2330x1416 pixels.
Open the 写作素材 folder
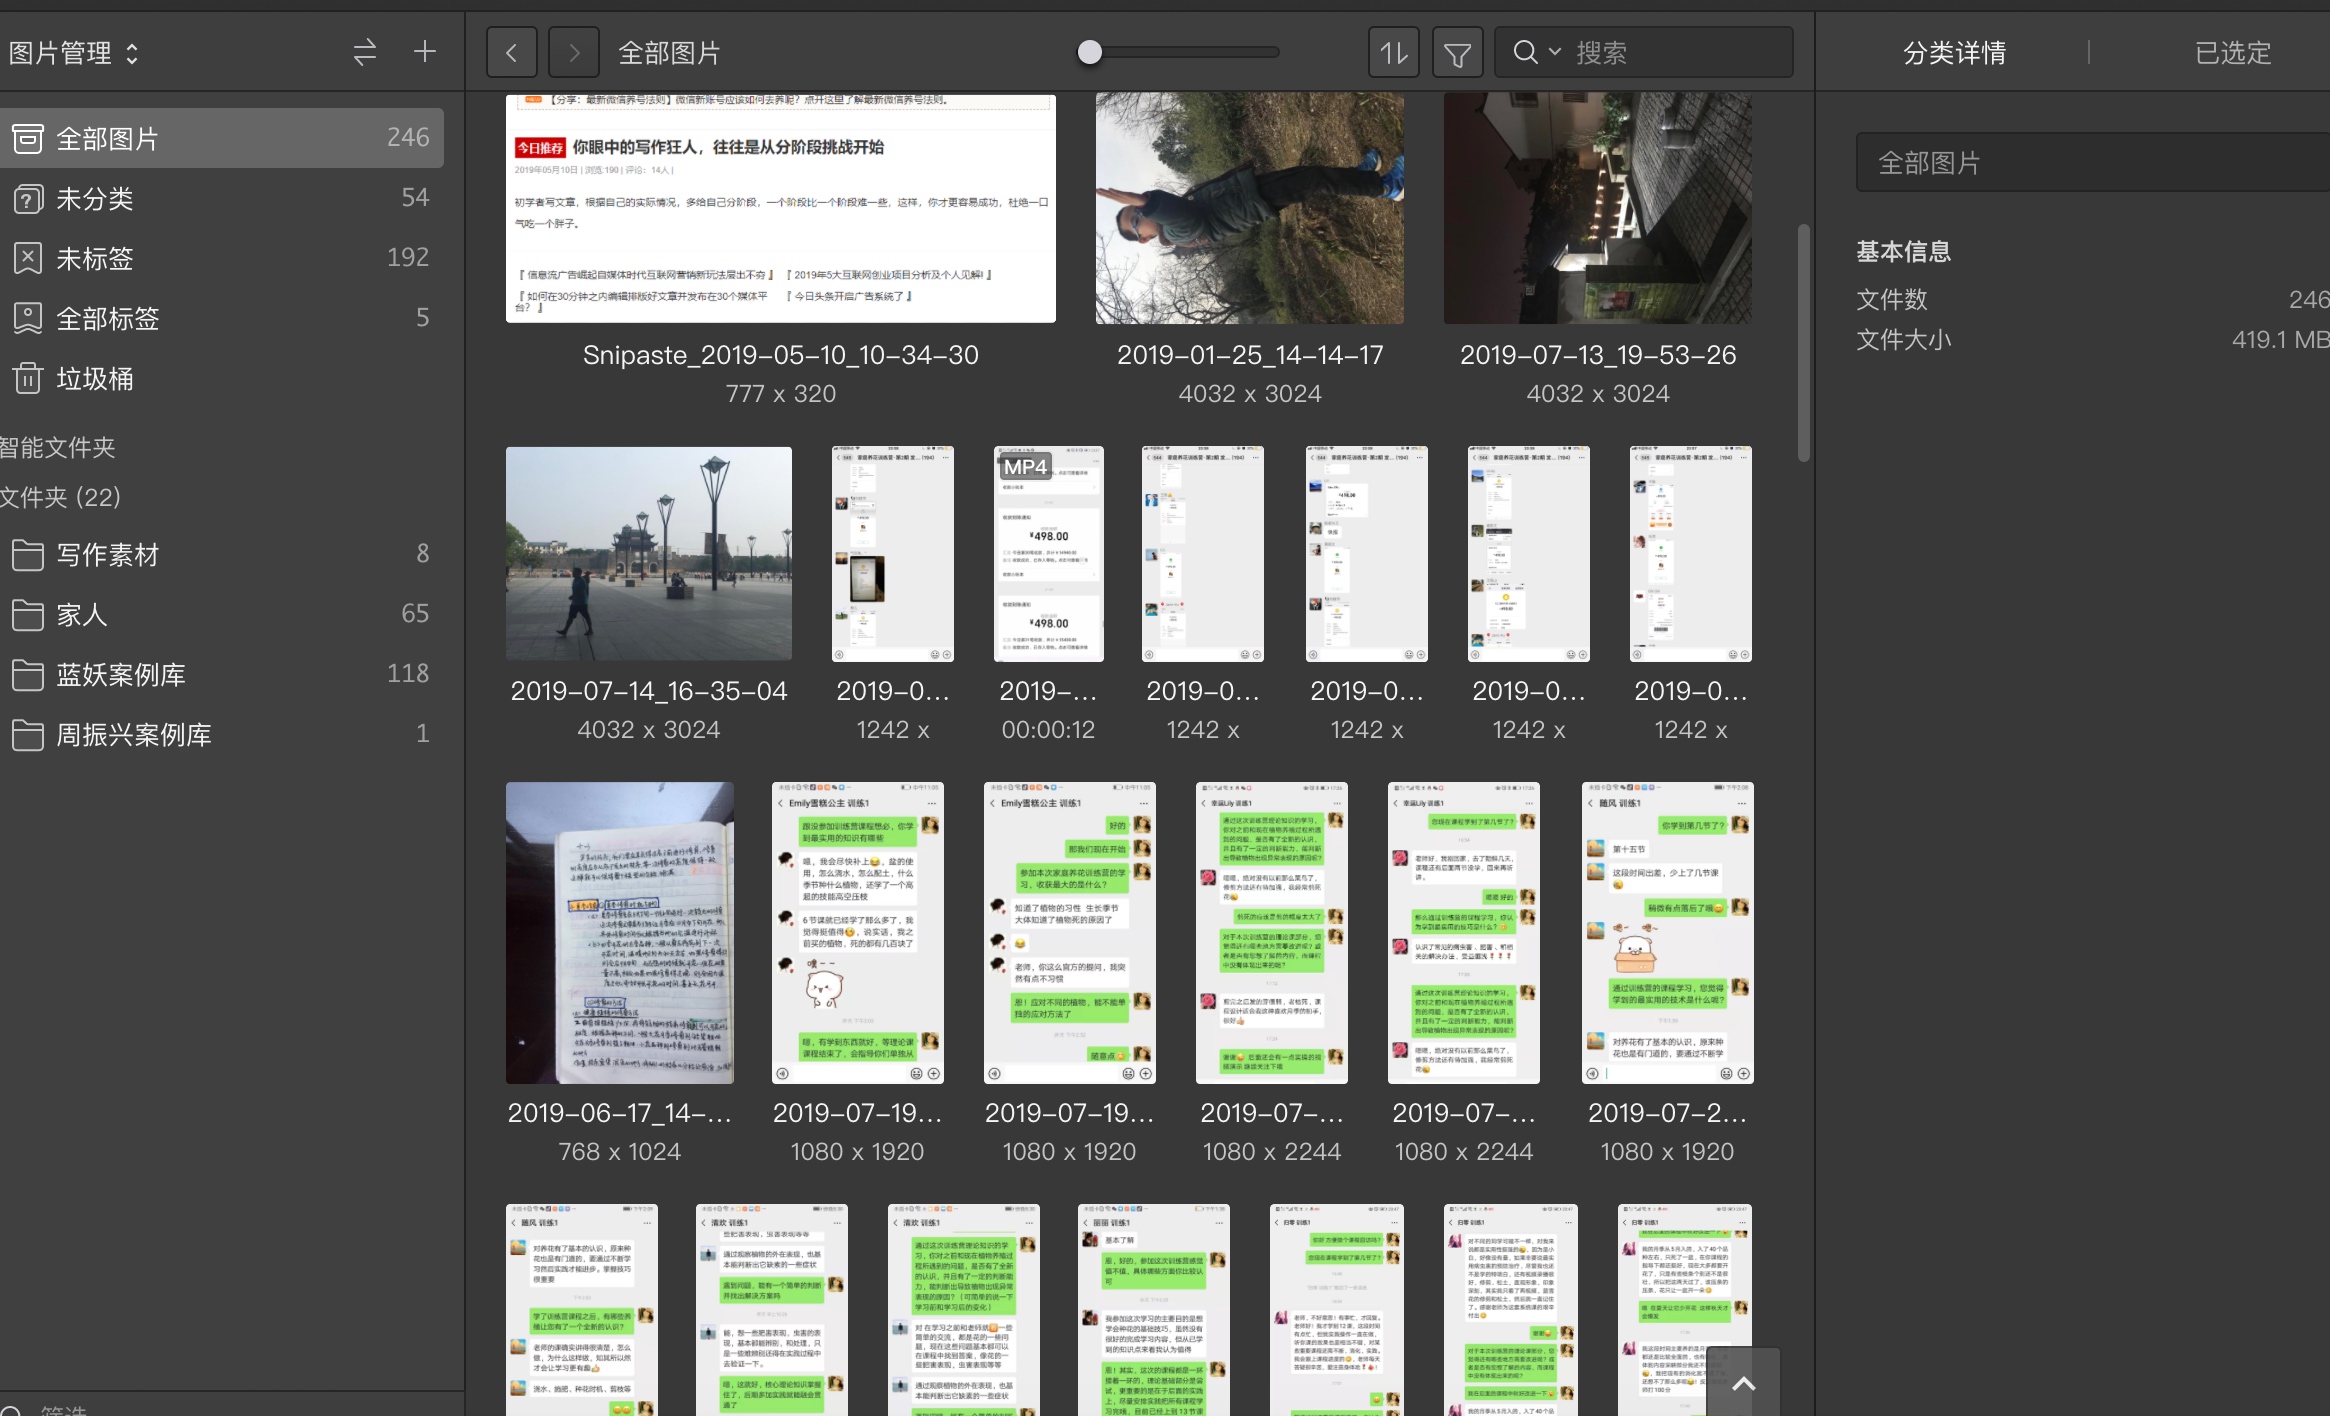point(222,554)
